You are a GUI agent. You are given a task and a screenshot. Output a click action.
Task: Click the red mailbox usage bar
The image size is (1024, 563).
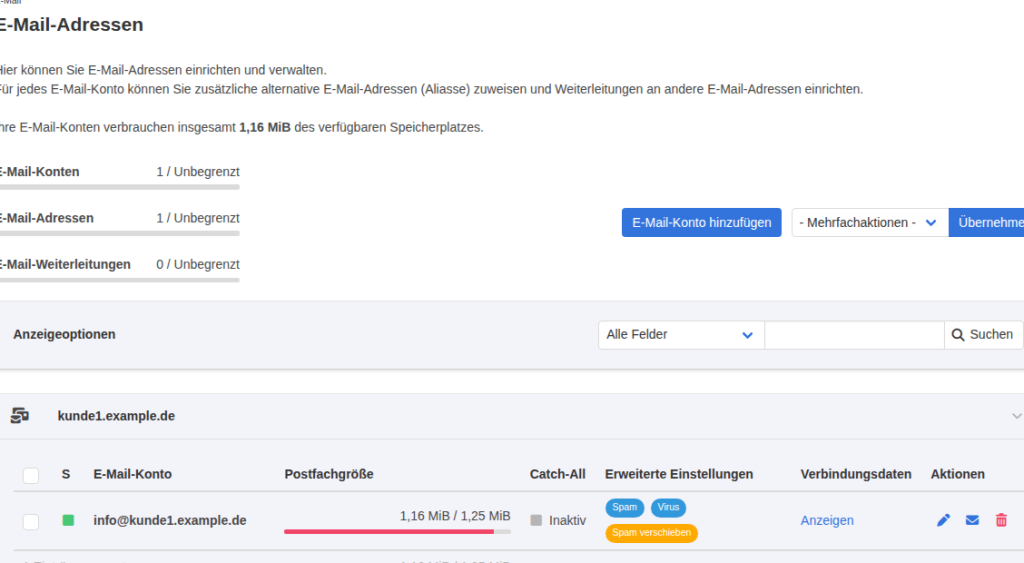click(397, 532)
